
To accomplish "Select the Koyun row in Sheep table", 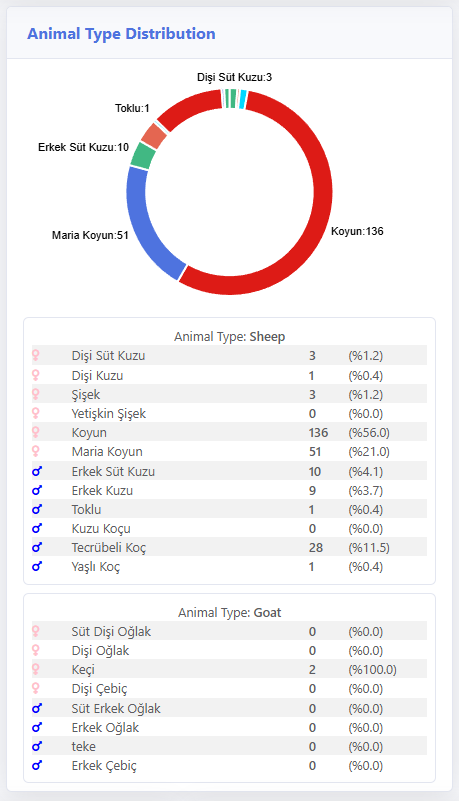I will 229,432.
